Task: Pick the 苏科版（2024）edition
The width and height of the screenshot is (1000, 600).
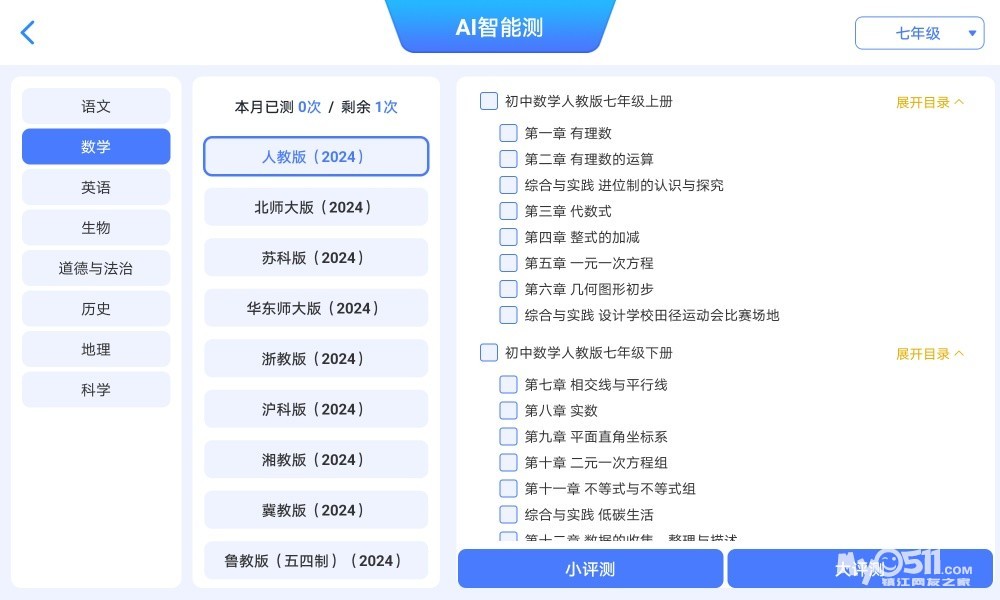Action: tap(315, 257)
